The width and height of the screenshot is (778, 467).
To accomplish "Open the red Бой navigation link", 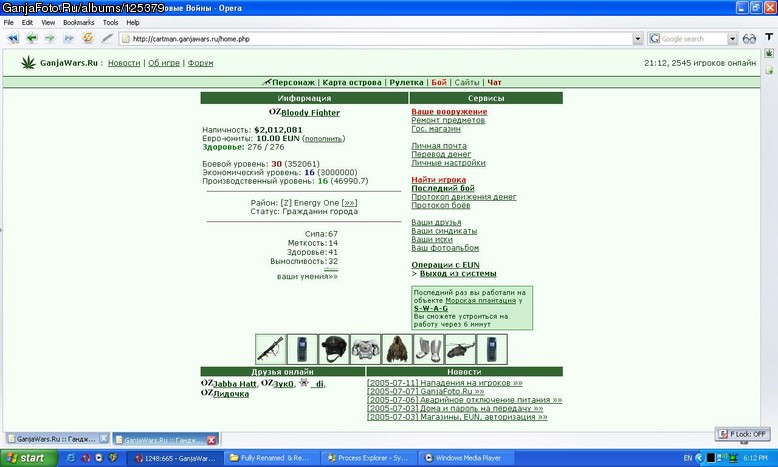I will (439, 82).
